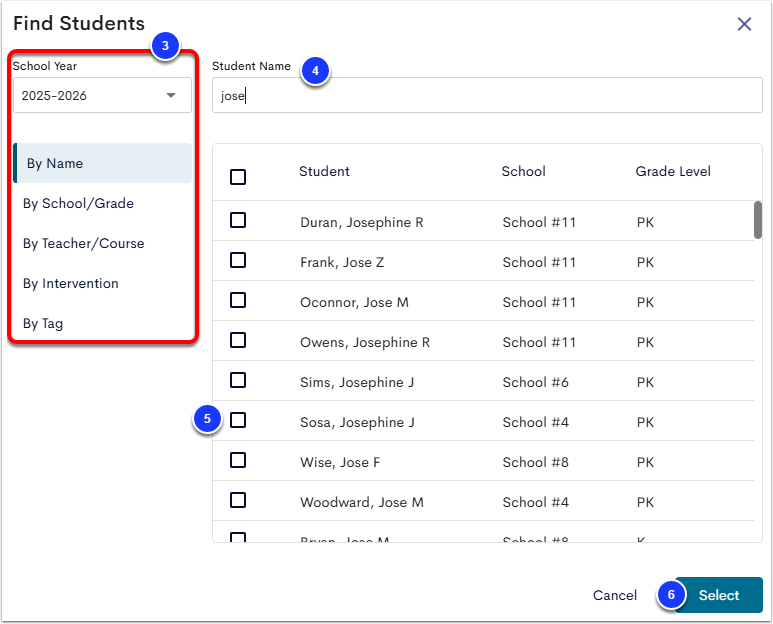
Task: Click the name Woodward, Jose M
Action: [362, 502]
